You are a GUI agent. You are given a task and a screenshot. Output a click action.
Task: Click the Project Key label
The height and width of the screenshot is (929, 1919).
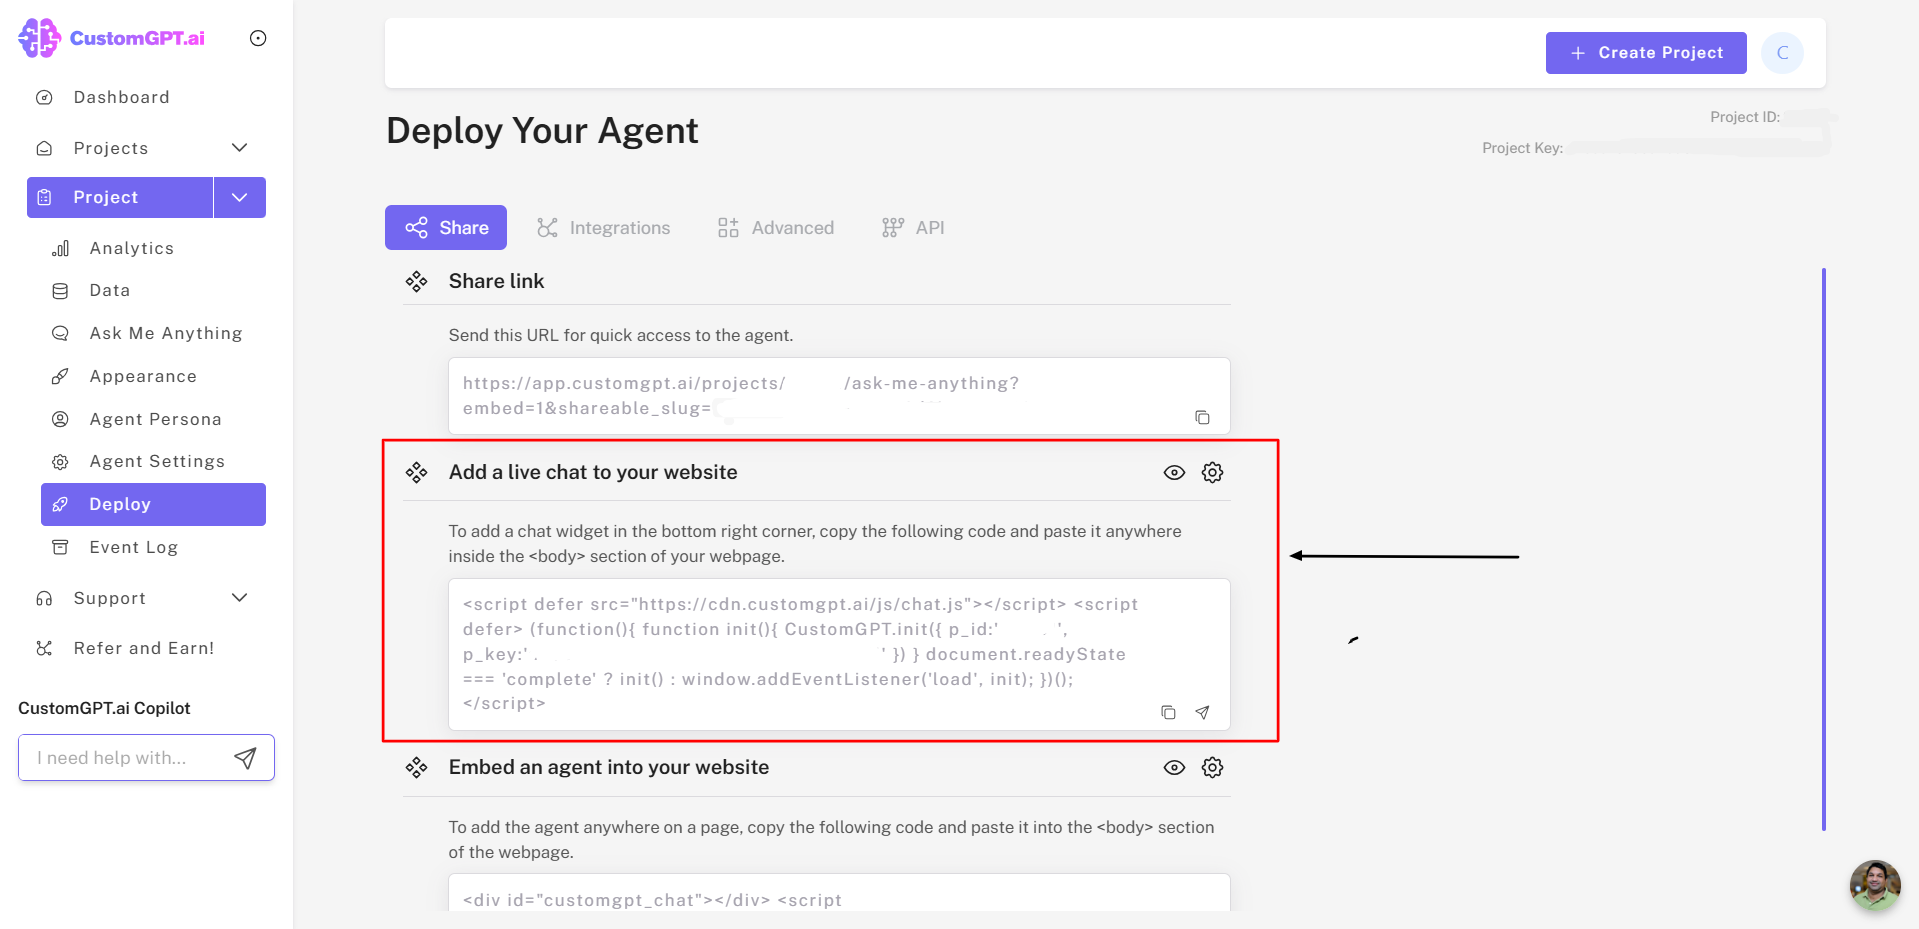coord(1522,148)
